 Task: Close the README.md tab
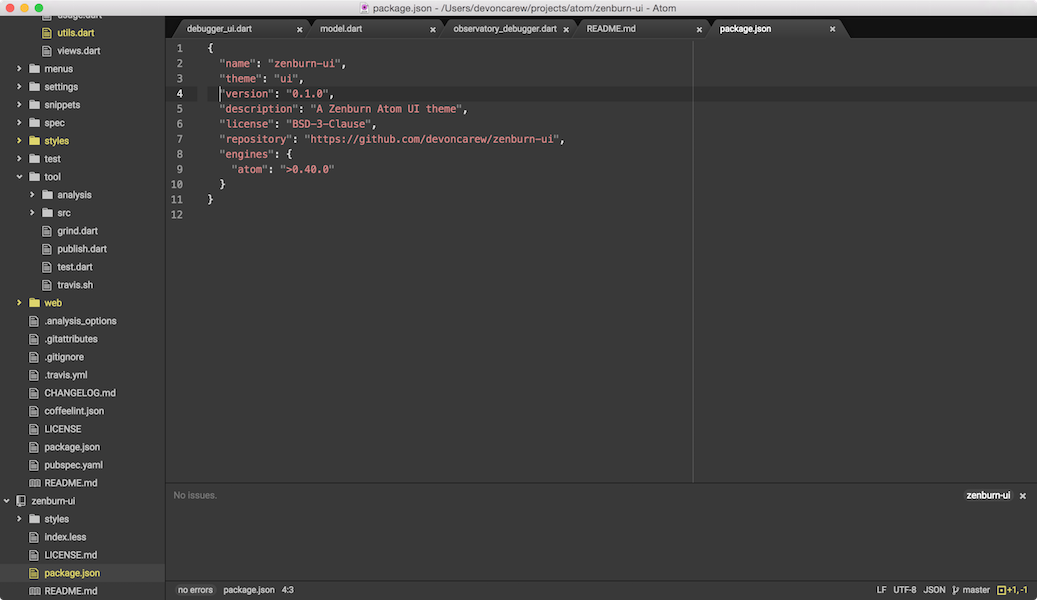699,29
